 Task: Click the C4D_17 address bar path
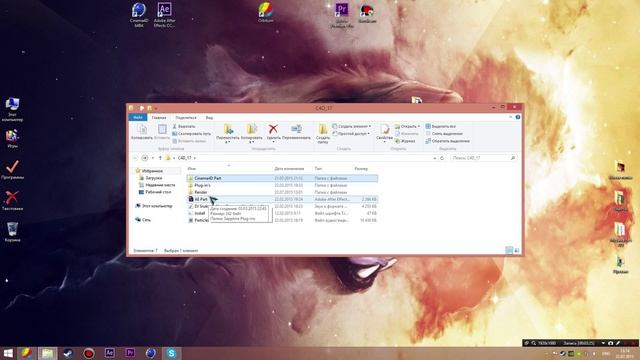point(185,158)
